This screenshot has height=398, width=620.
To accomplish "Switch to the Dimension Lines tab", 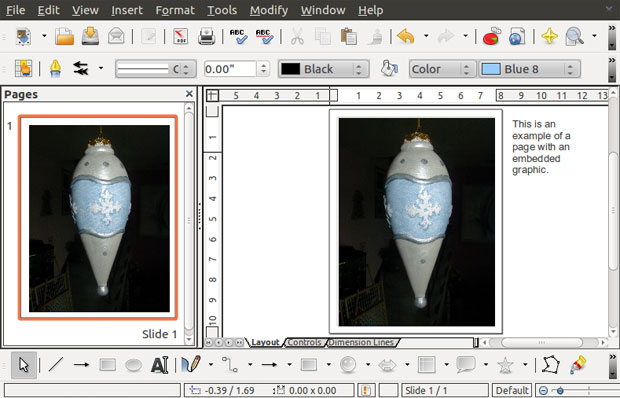I will [361, 342].
